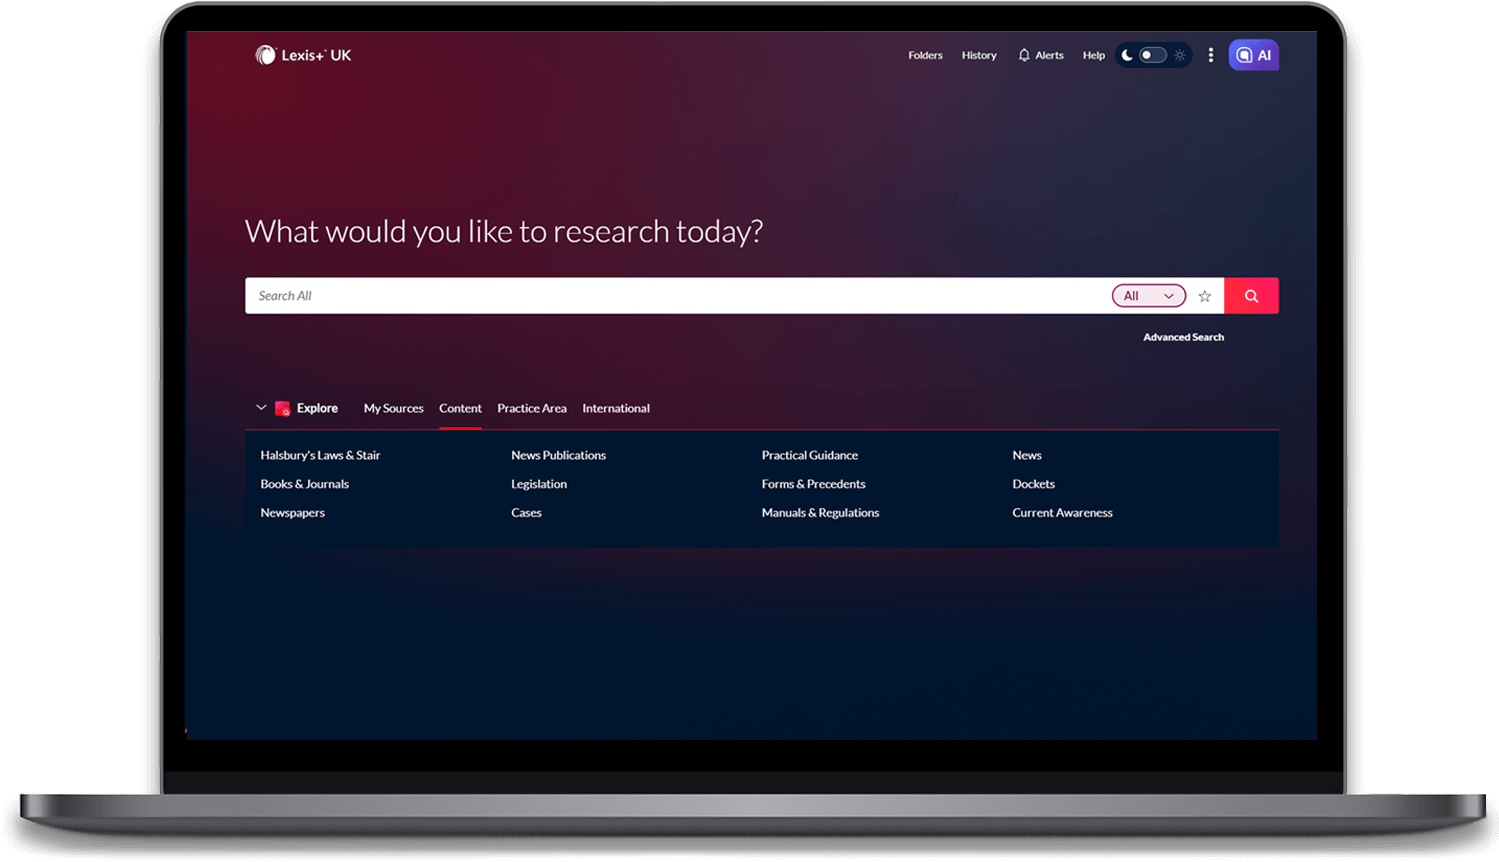The width and height of the screenshot is (1499, 862).
Task: Open Forms & Precedents
Action: coord(813,484)
